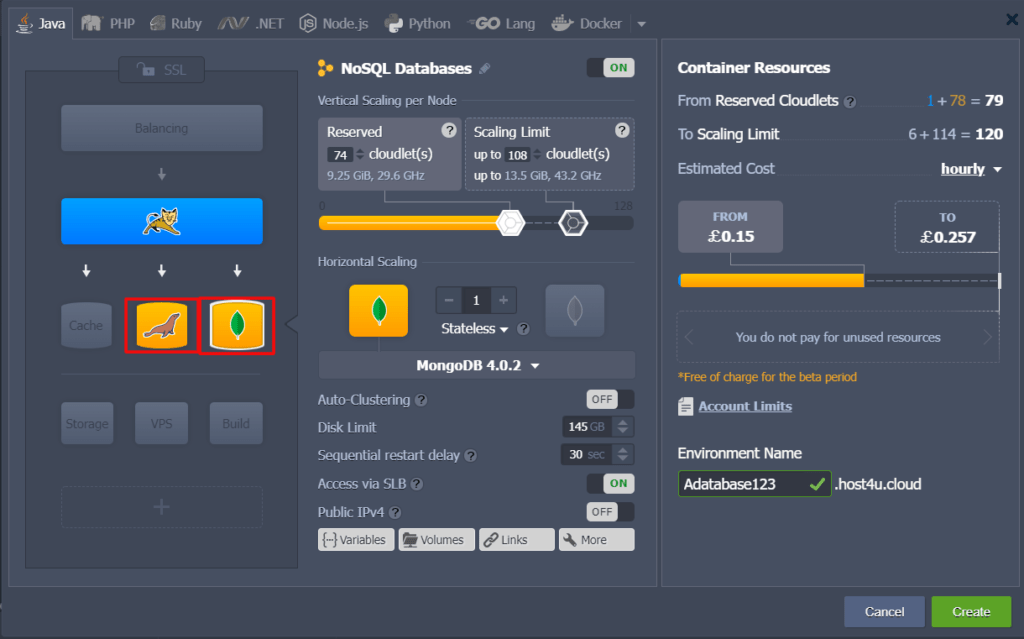Click the Balancing layer block
Screen dimensions: 1024x639
162,128
